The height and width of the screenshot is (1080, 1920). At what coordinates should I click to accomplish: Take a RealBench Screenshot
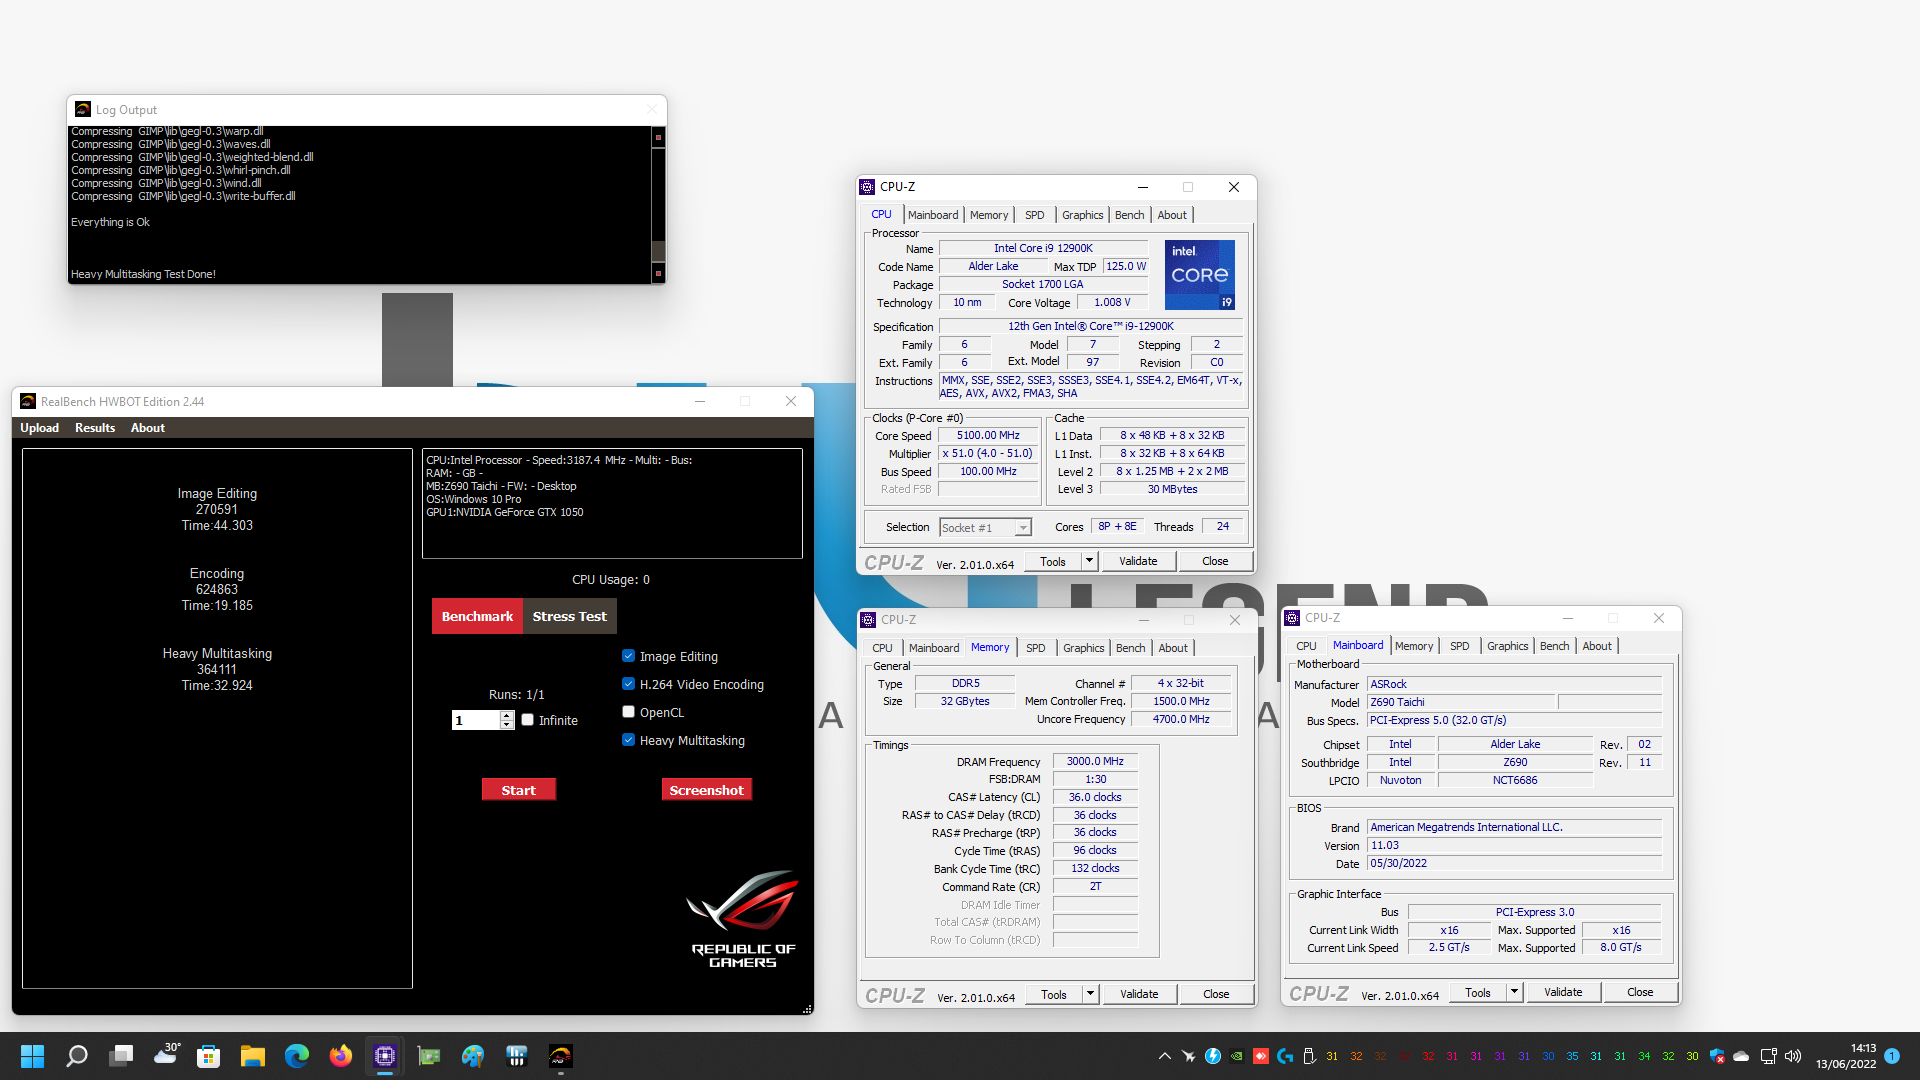(x=706, y=790)
